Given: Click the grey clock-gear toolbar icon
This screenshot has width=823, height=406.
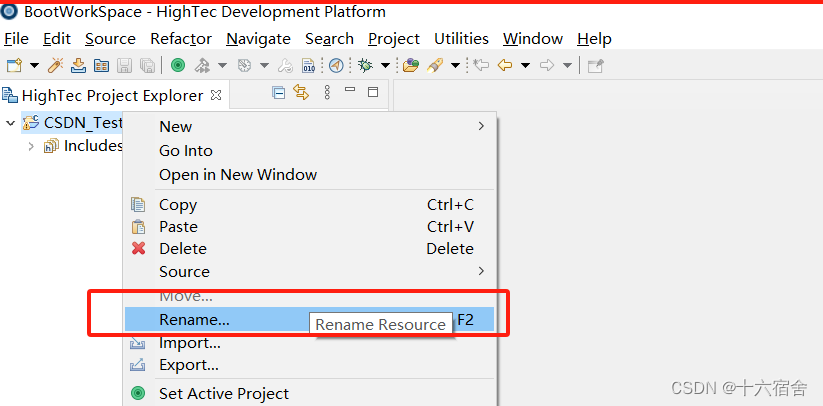Looking at the screenshot, I should coord(245,66).
